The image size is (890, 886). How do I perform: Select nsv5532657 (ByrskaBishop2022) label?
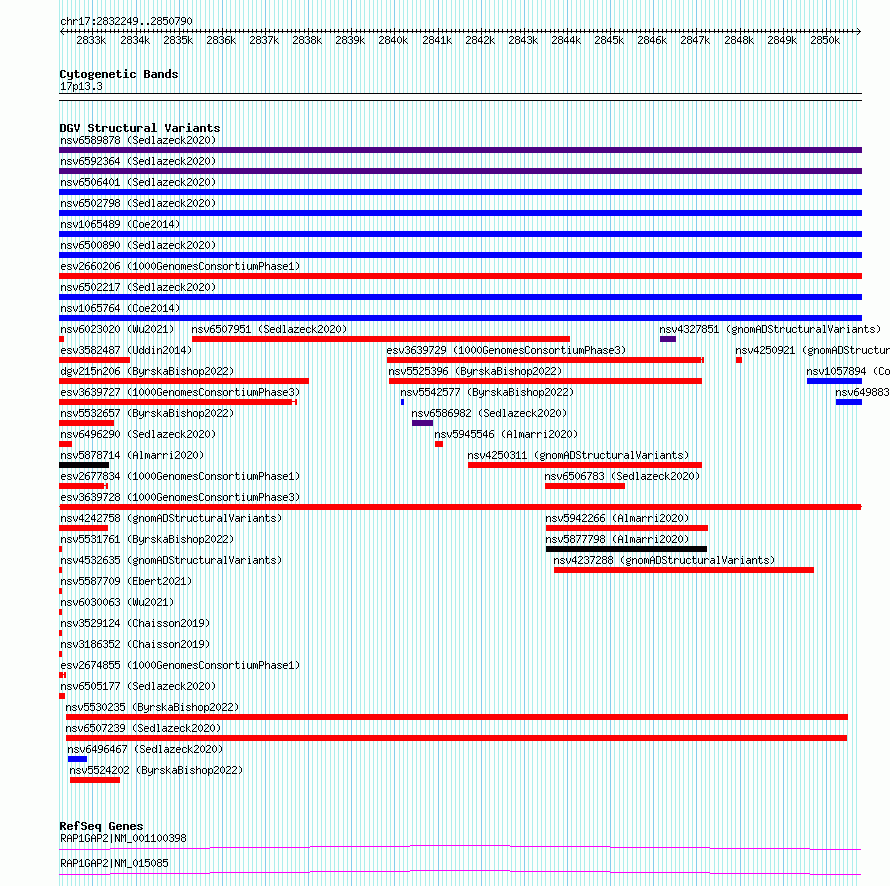147,413
